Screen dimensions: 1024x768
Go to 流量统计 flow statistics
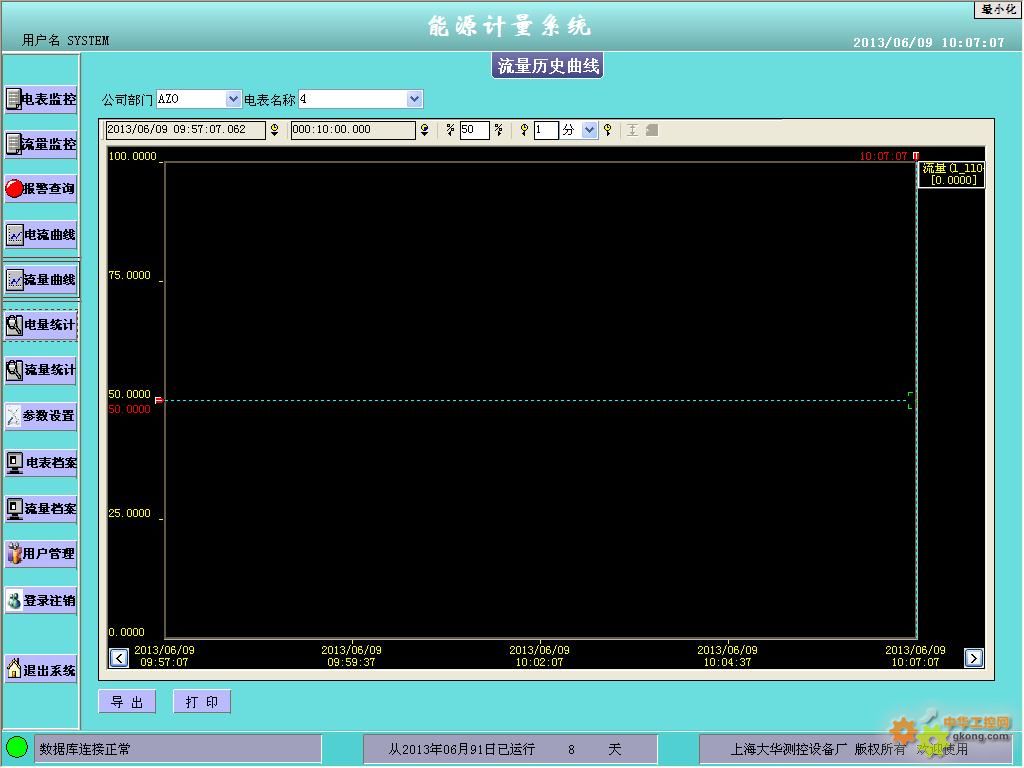(x=41, y=370)
